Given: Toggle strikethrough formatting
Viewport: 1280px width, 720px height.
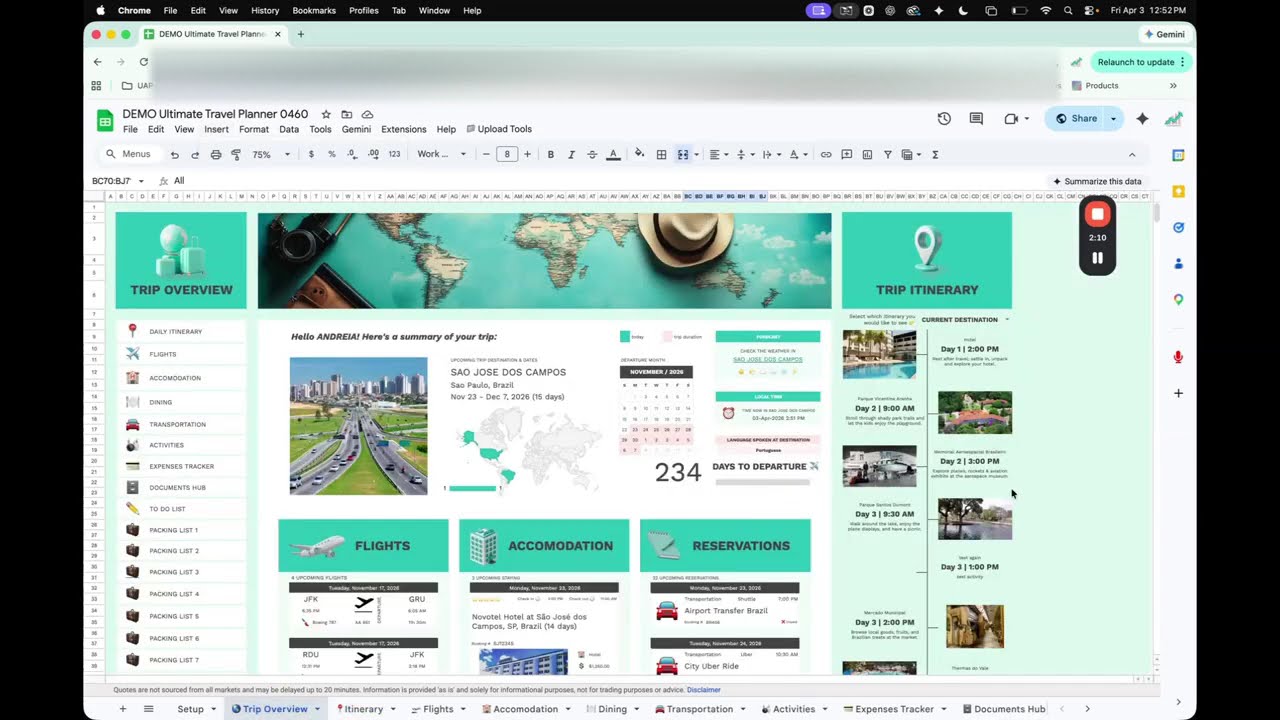Looking at the screenshot, I should tap(592, 155).
